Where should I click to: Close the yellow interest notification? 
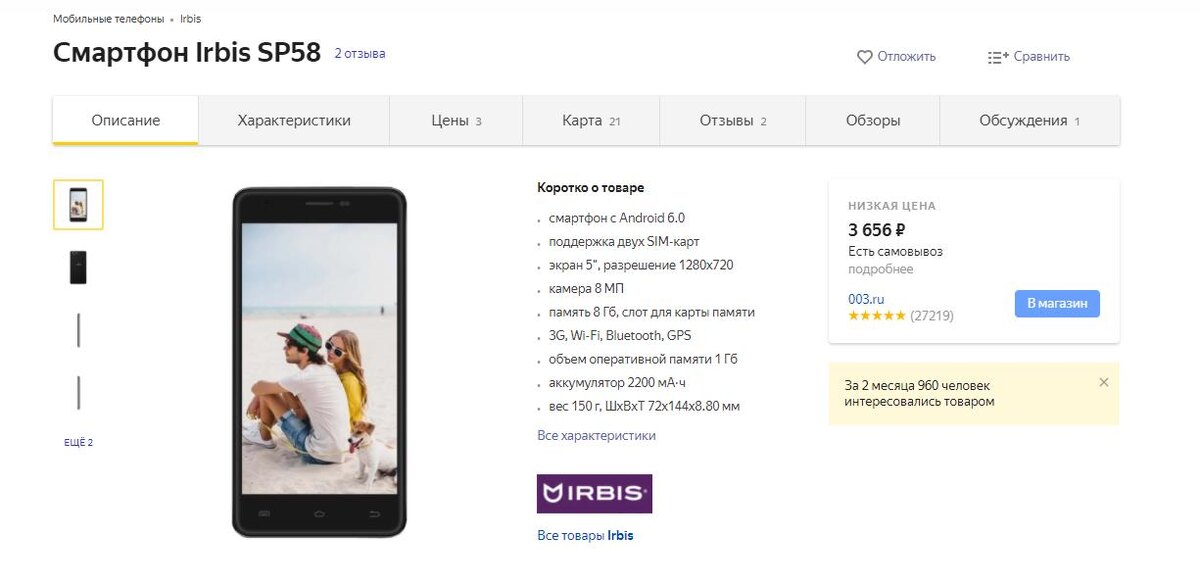[1104, 382]
